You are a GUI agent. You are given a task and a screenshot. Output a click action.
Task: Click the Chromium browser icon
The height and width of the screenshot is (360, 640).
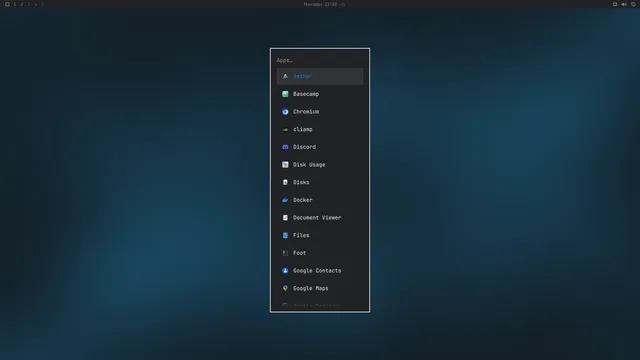point(285,112)
